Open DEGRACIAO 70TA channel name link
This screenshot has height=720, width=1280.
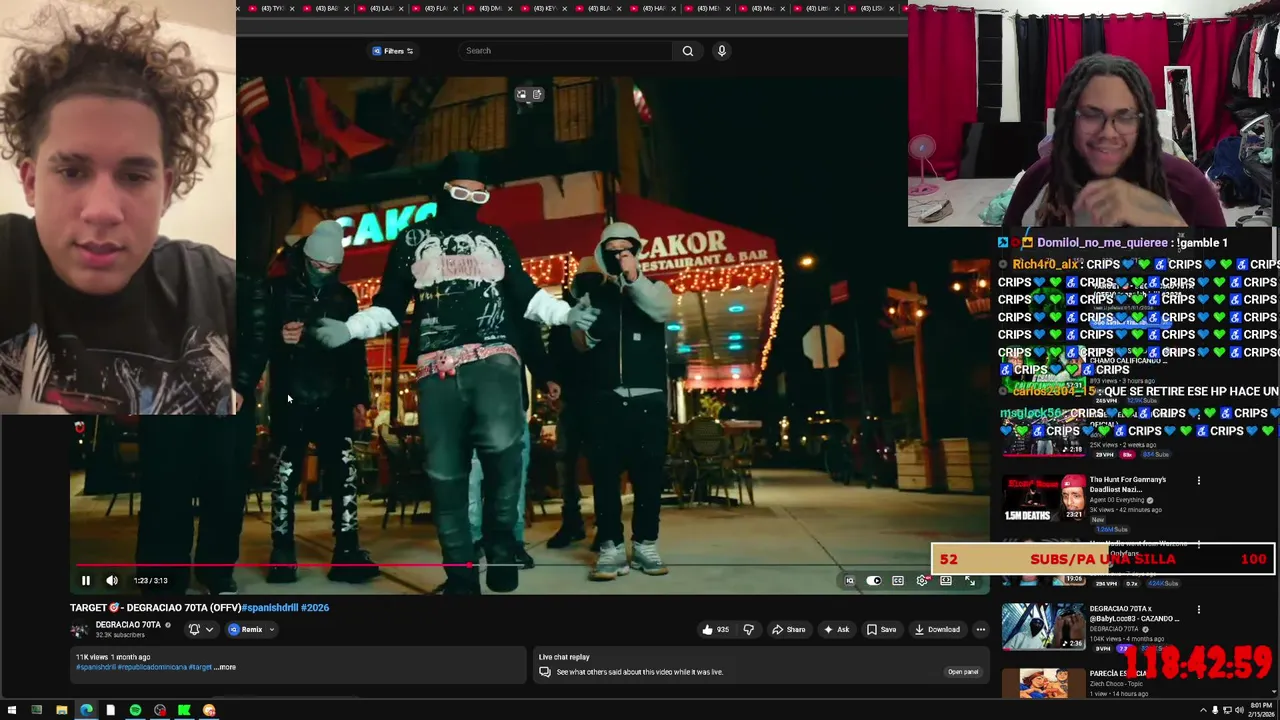pyautogui.click(x=128, y=625)
